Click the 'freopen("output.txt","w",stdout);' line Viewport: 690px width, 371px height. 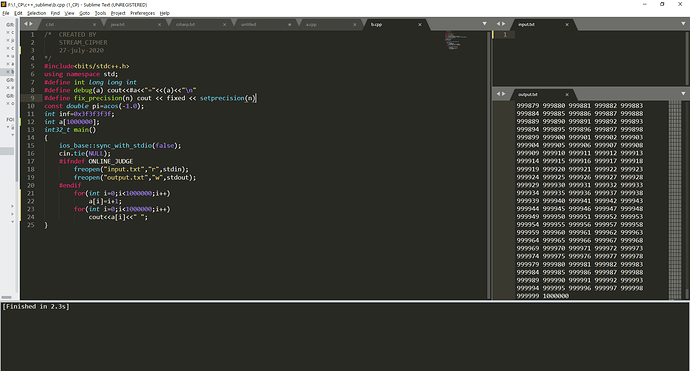tap(135, 177)
